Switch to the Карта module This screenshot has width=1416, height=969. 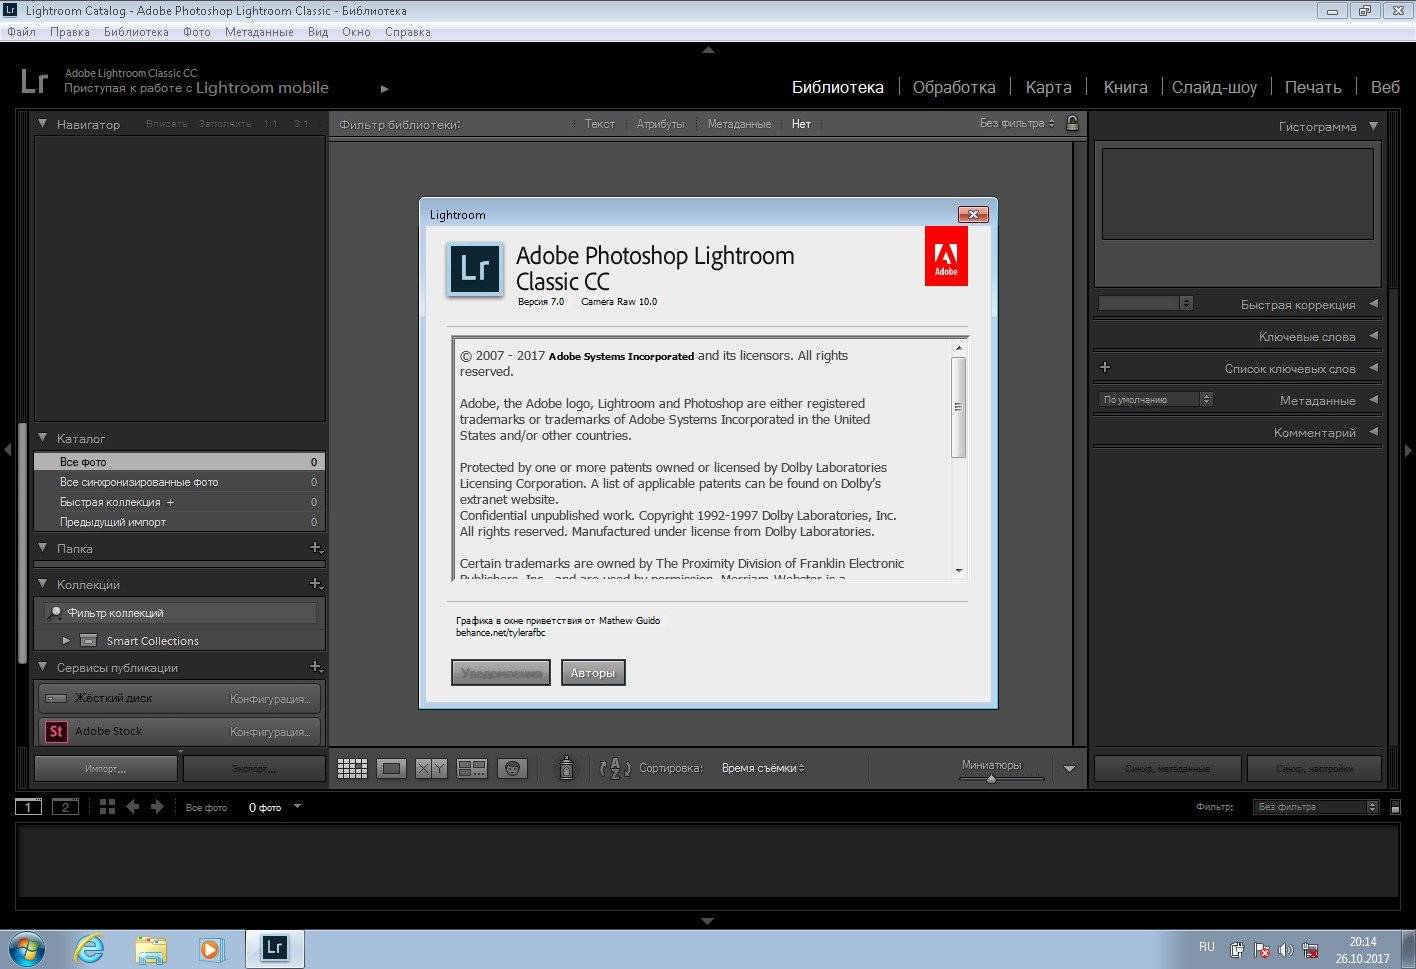[x=1048, y=87]
